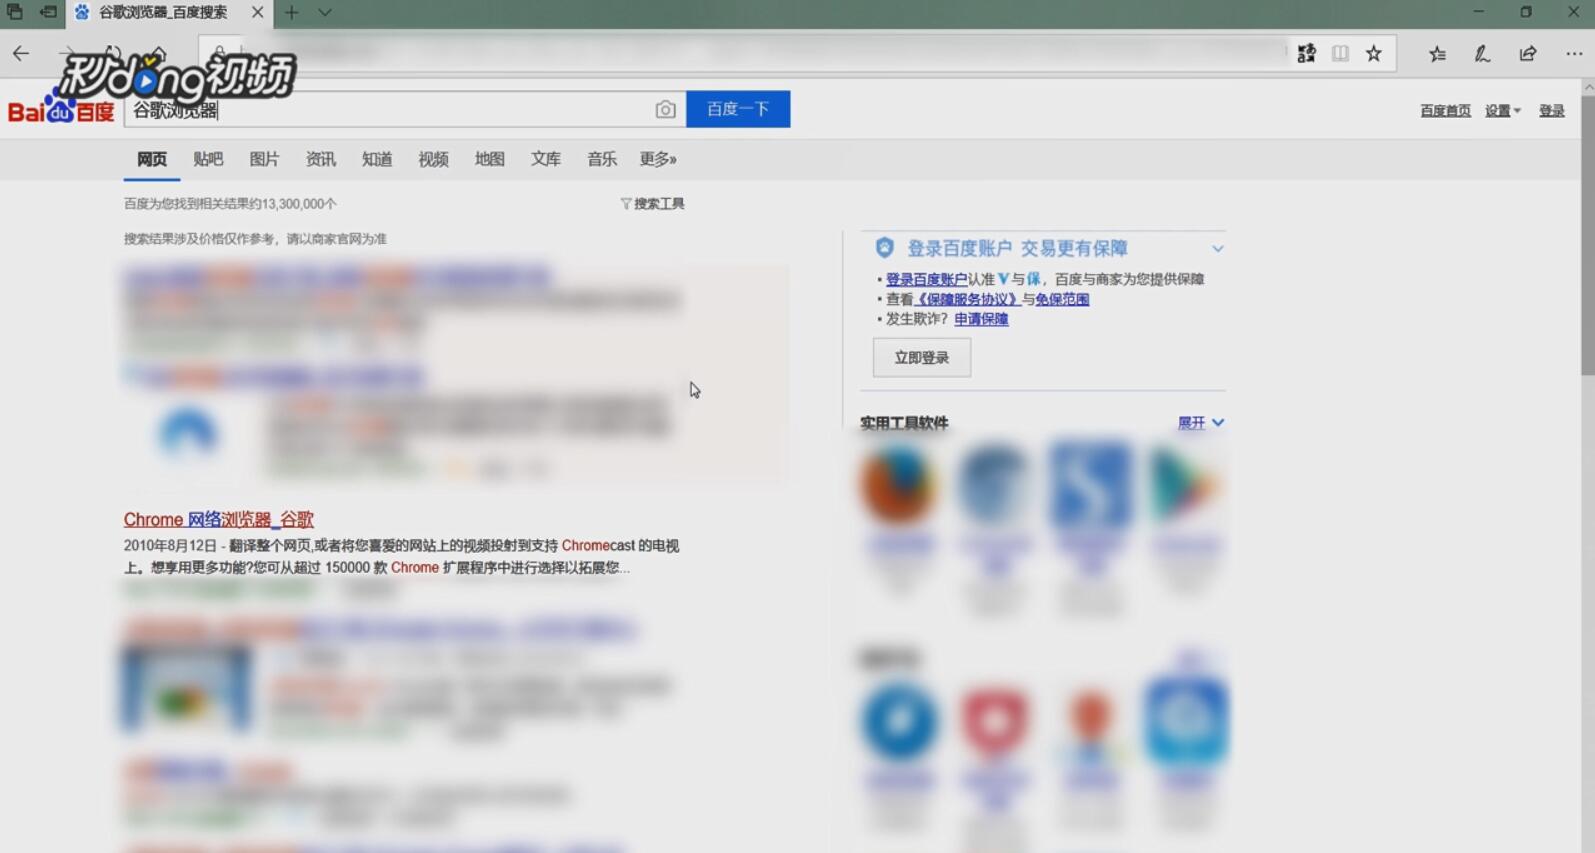Image resolution: width=1595 pixels, height=853 pixels.
Task: Click the set tabs aside icon
Action: coord(47,12)
